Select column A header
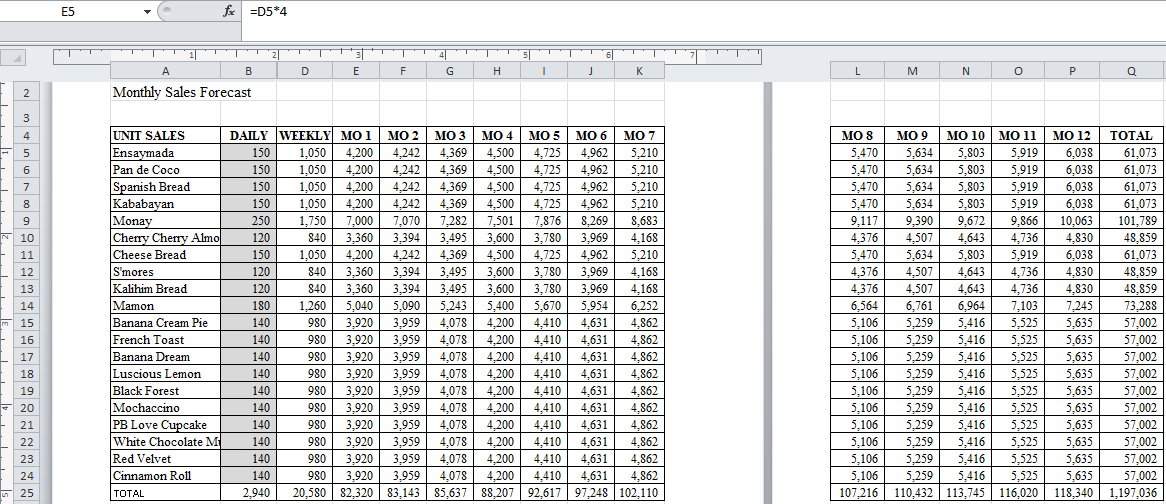1166x504 pixels. (x=165, y=71)
